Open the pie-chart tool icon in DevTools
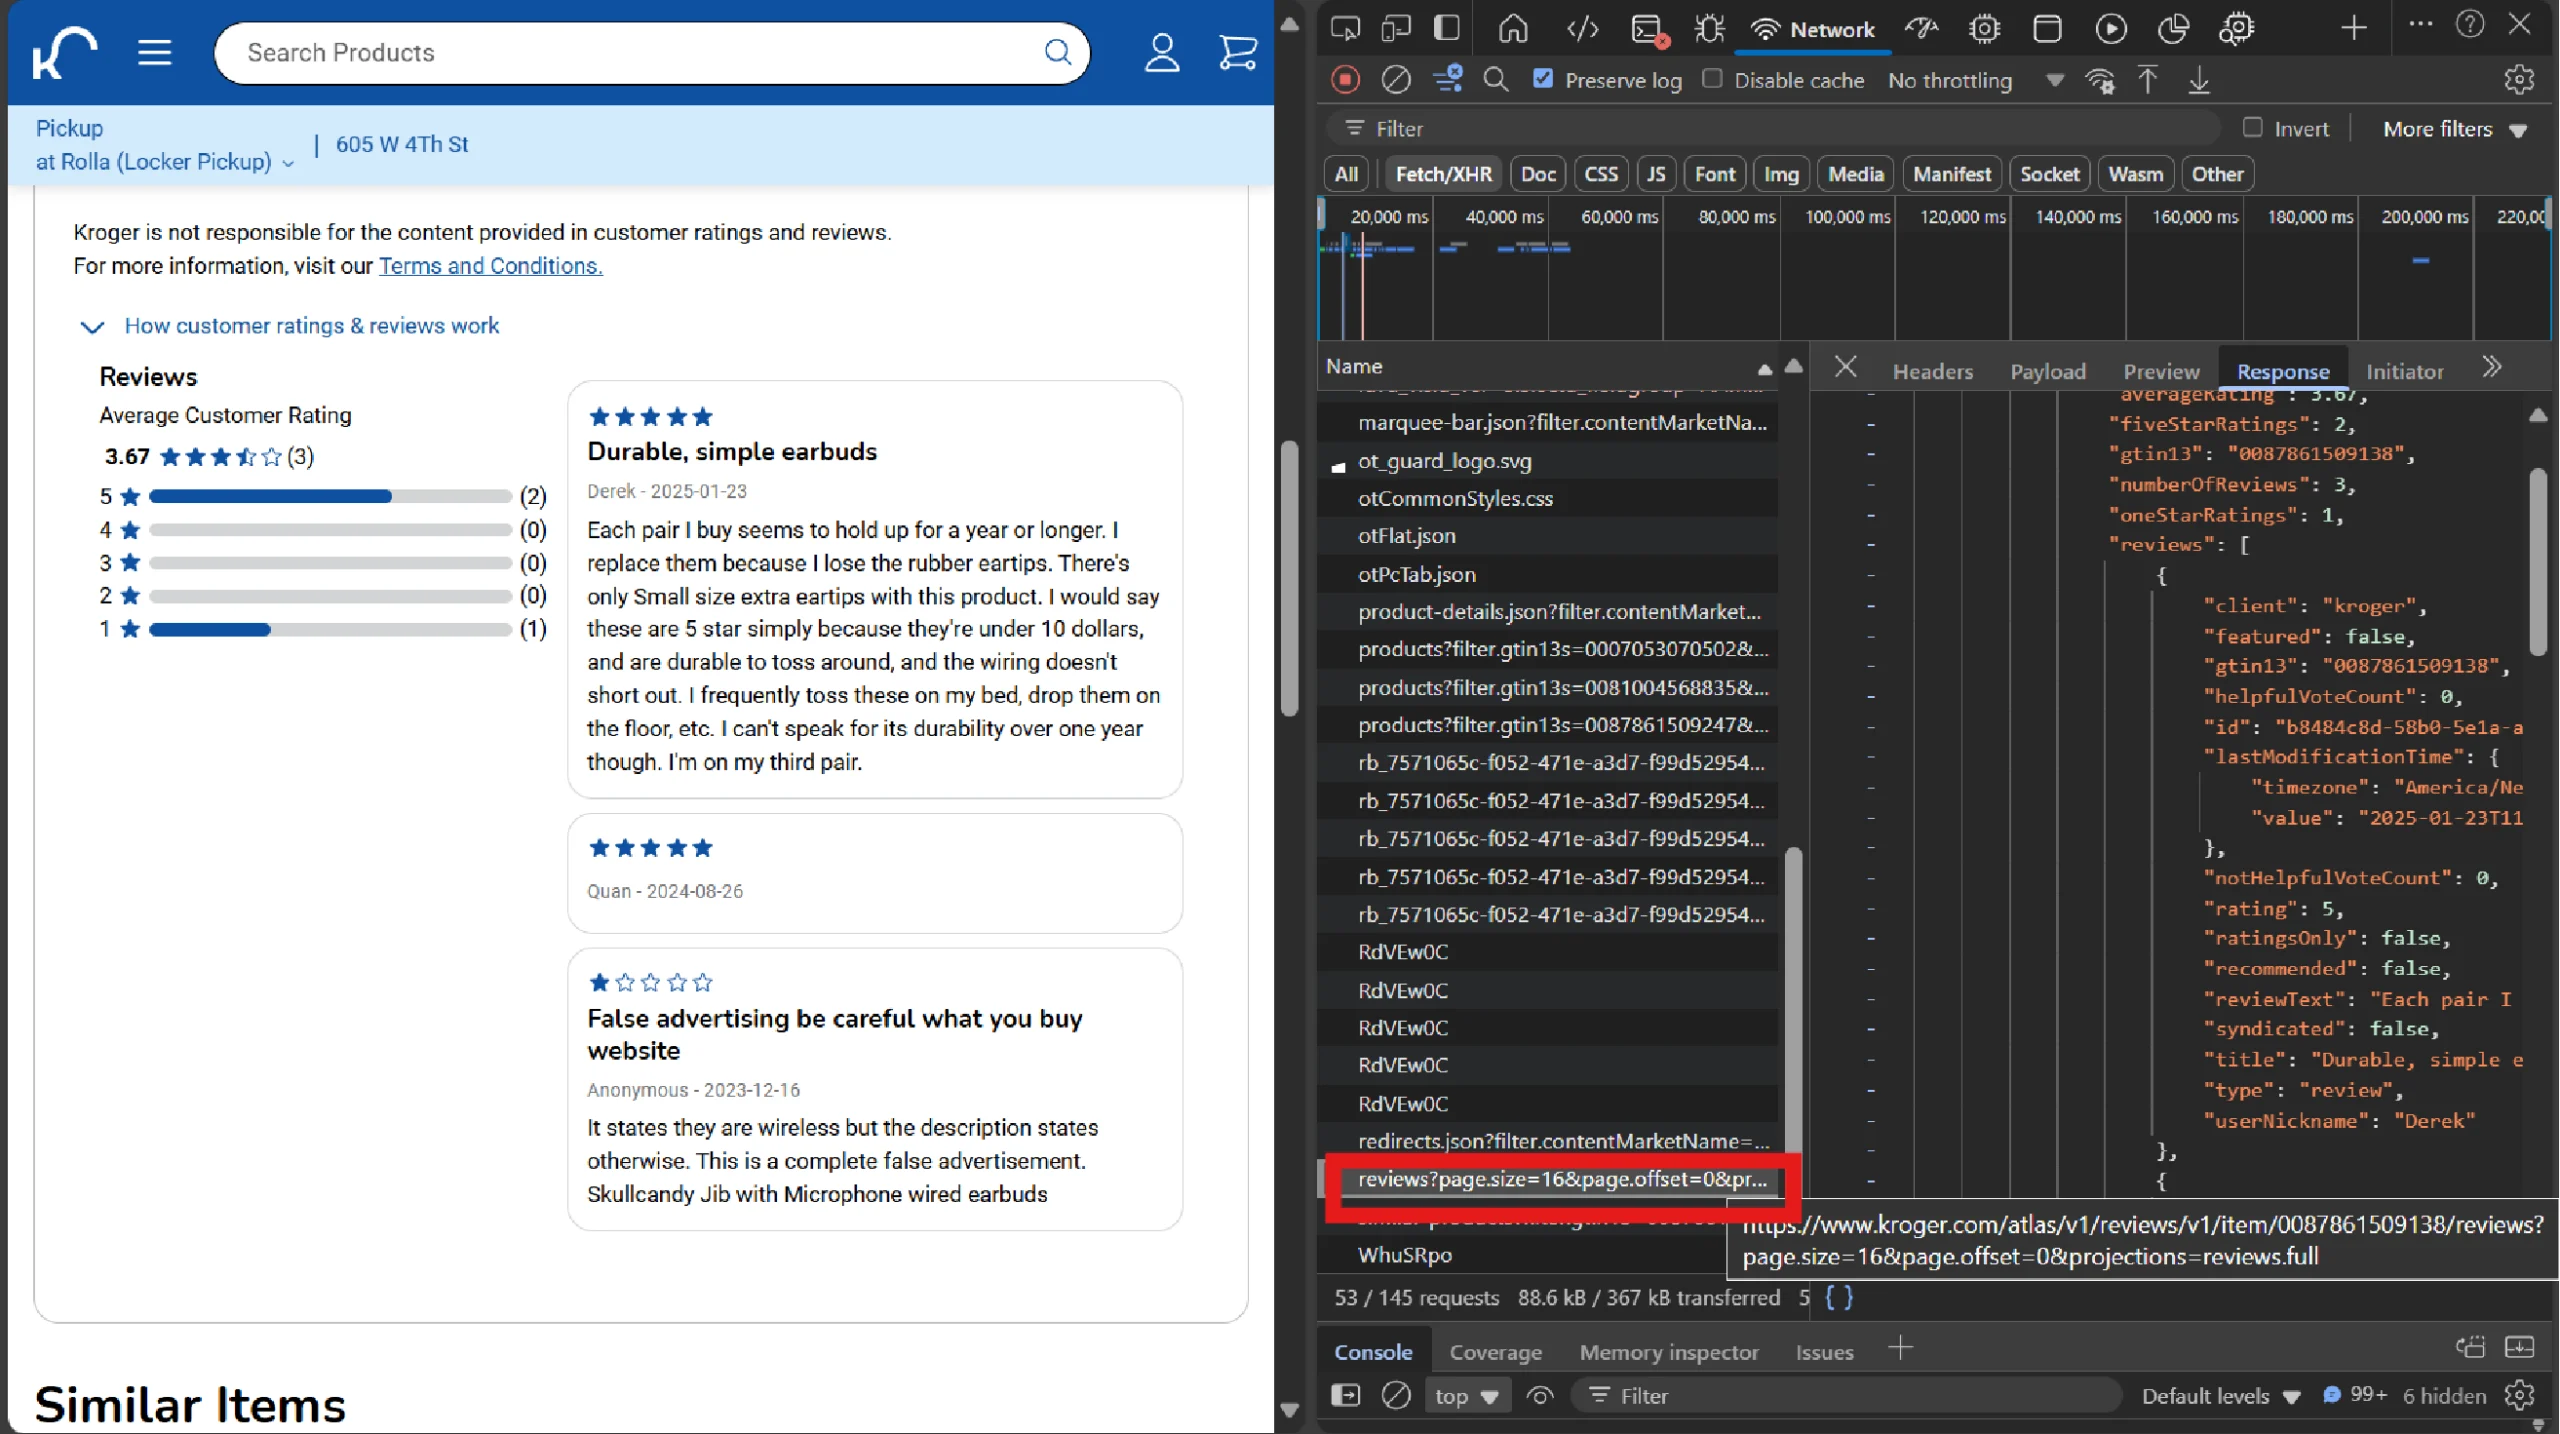 pos(2173,29)
